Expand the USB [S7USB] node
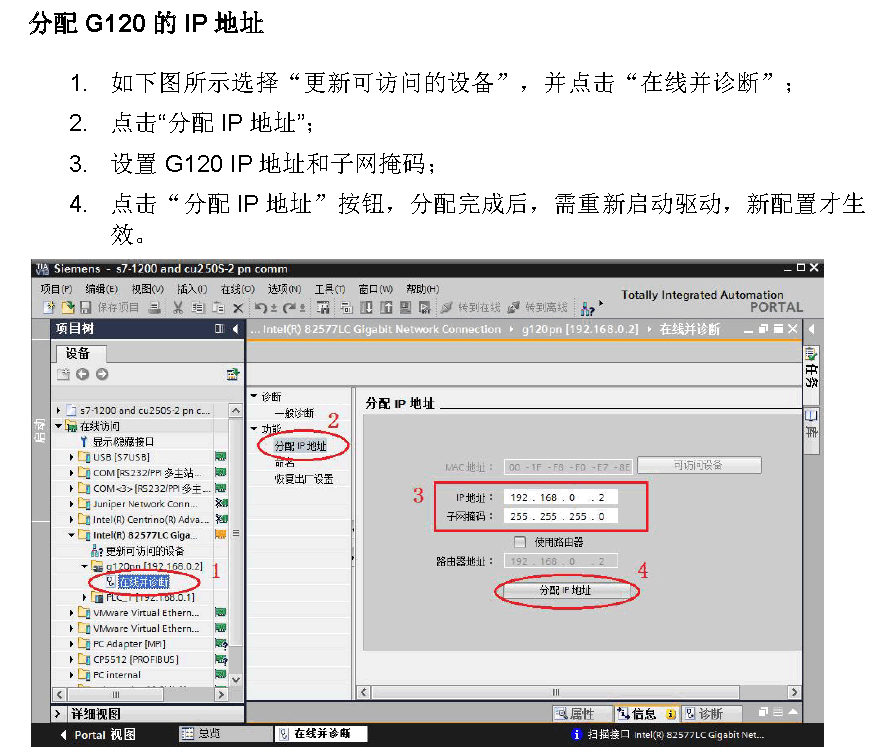Screen dimensions: 884x756 pyautogui.click(x=71, y=457)
